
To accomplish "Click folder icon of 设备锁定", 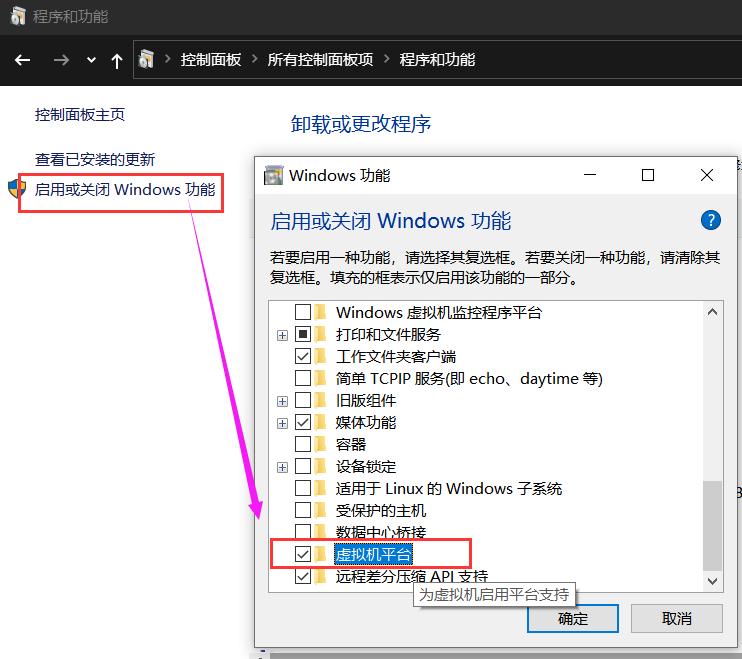I will [321, 466].
